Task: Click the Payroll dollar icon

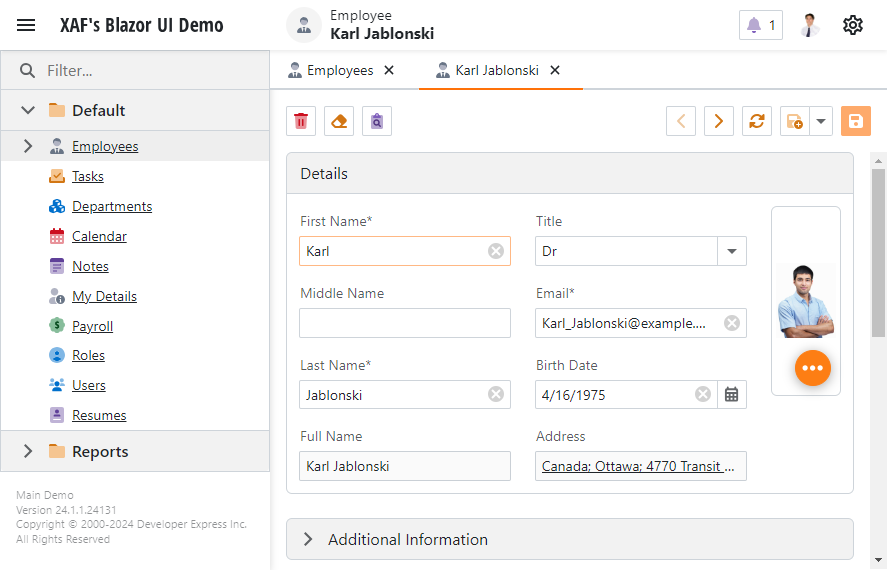Action: [57, 325]
